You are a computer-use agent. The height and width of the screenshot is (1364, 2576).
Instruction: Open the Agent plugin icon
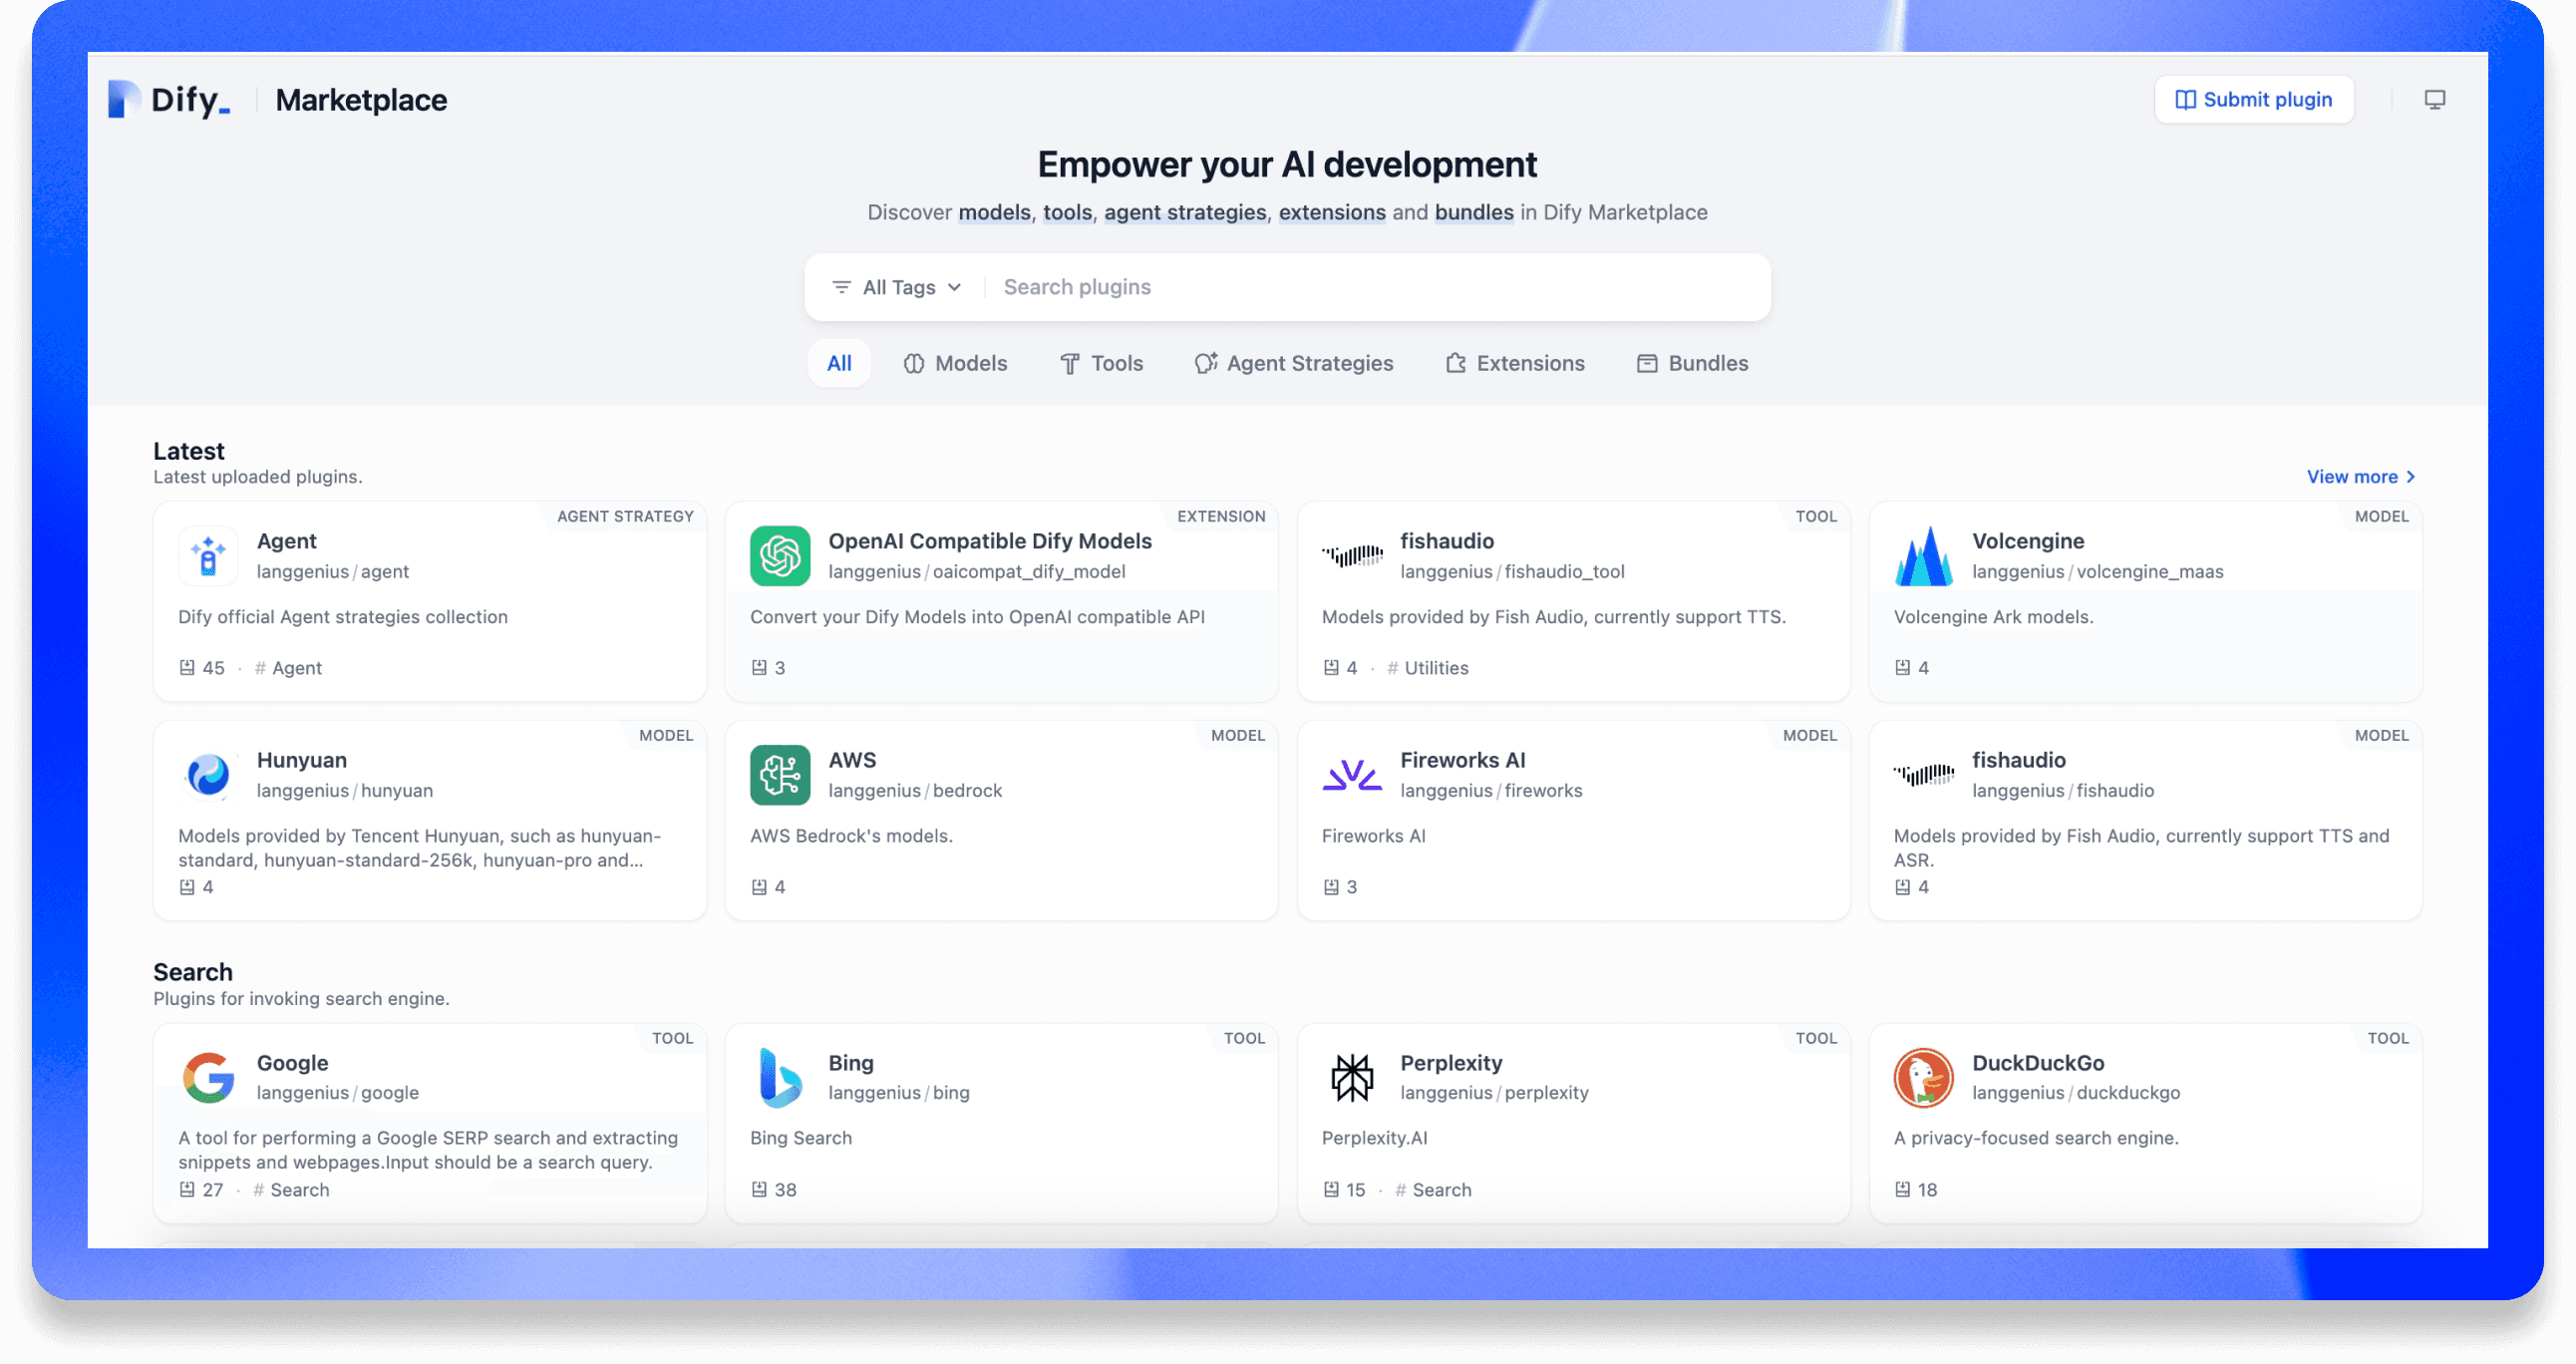tap(208, 556)
